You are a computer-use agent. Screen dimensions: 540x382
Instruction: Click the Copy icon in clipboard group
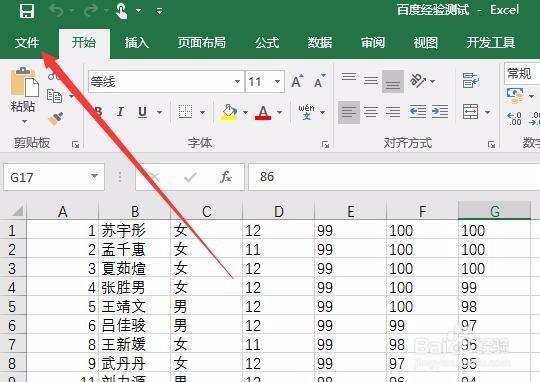[54, 96]
